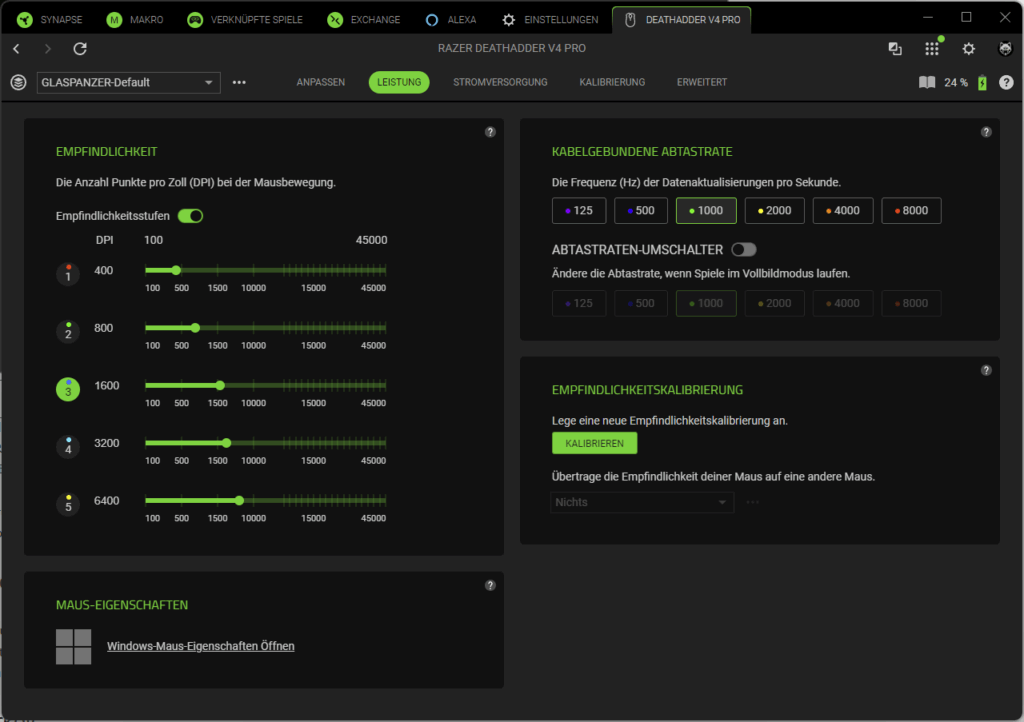Show help for Maus-Eigenschaften panel

[490, 586]
